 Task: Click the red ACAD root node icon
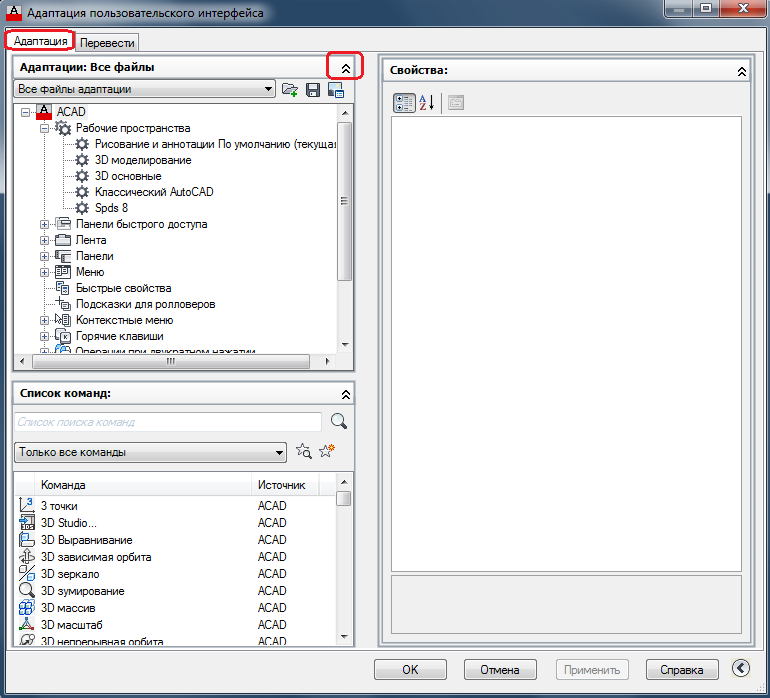click(x=44, y=112)
